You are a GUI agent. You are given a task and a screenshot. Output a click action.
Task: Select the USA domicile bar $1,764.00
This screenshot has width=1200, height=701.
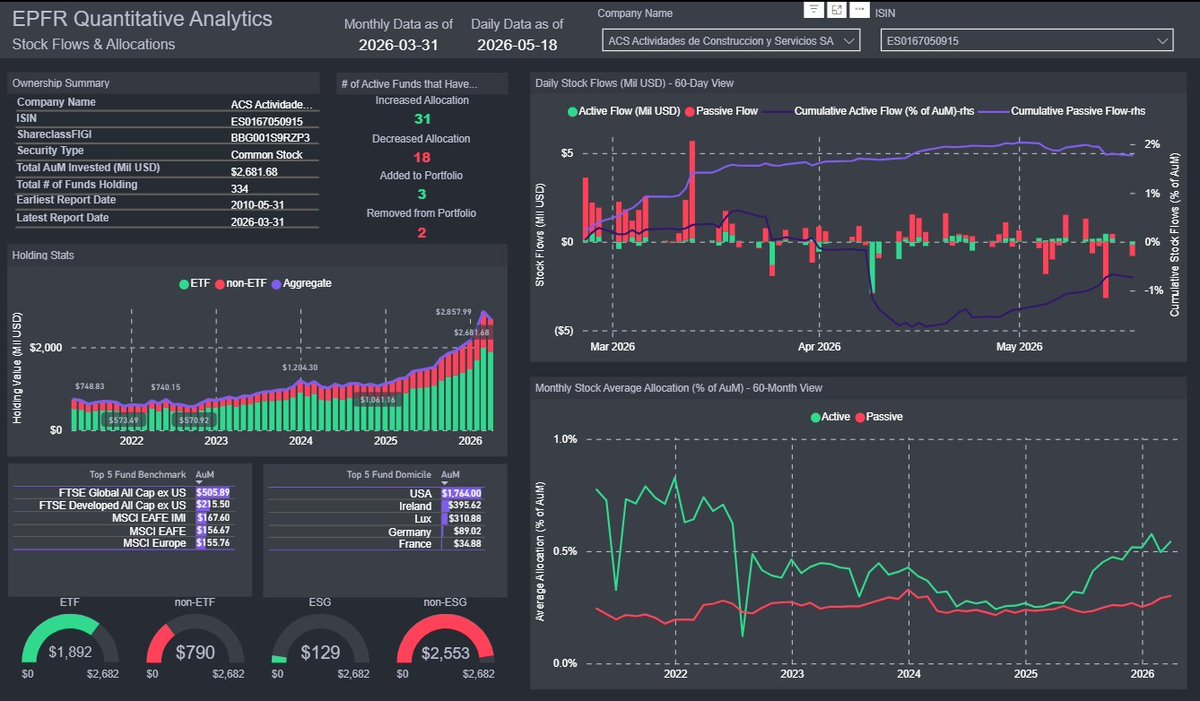pos(461,492)
